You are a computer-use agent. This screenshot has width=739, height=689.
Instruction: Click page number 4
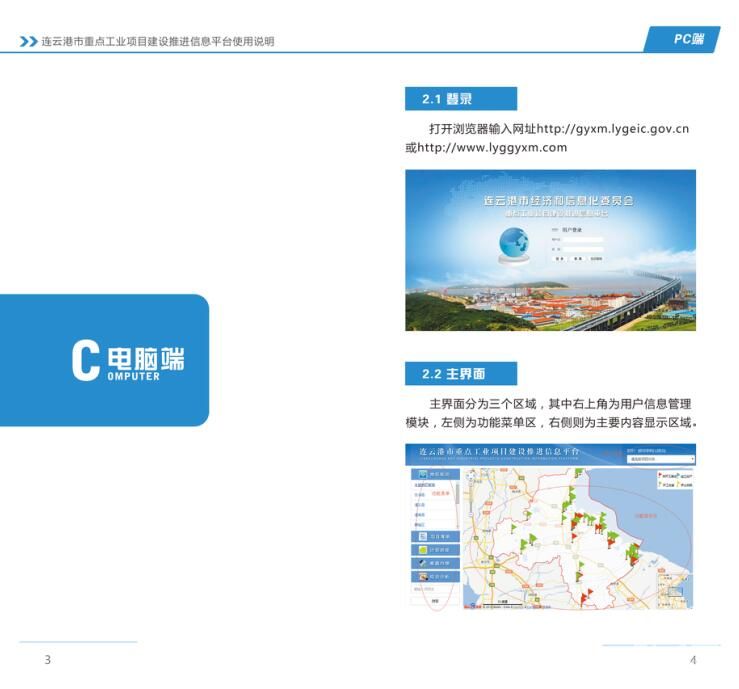point(693,660)
